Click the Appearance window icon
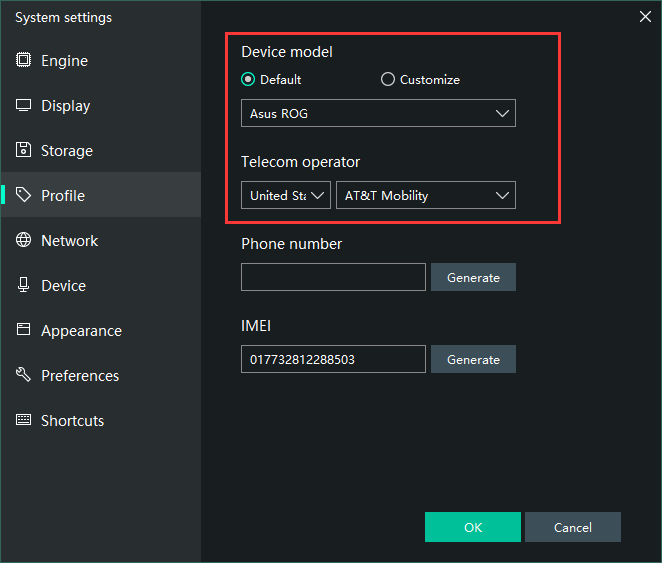Viewport: 662px width, 563px height. tap(23, 330)
